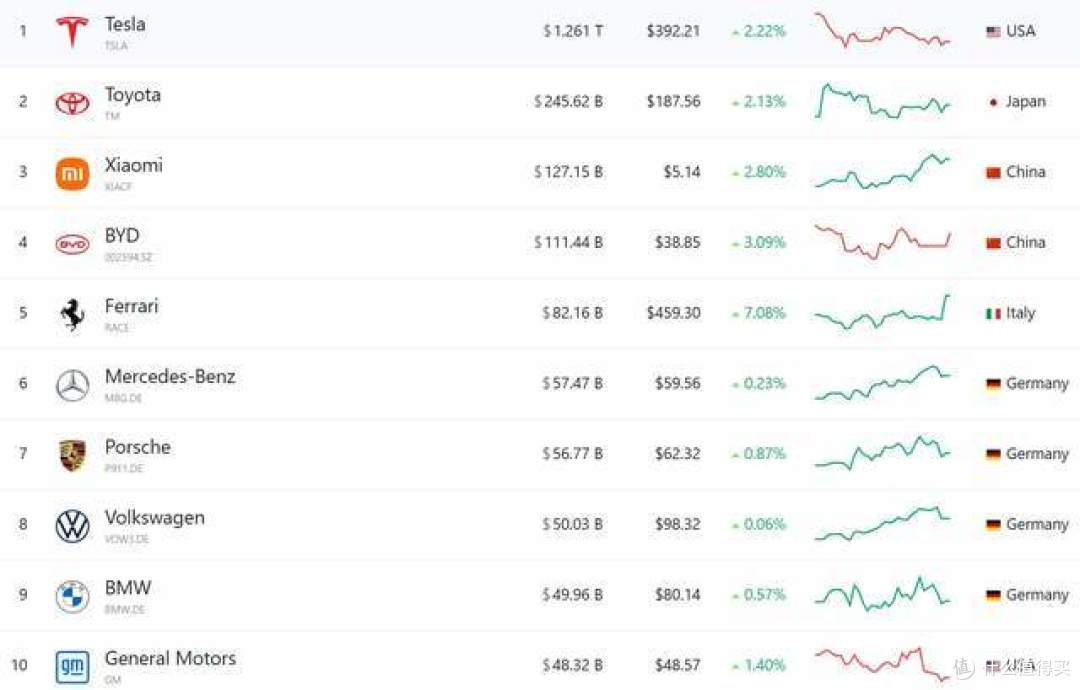Open the Ferrari company link
The width and height of the screenshot is (1080, 690).
(x=132, y=306)
